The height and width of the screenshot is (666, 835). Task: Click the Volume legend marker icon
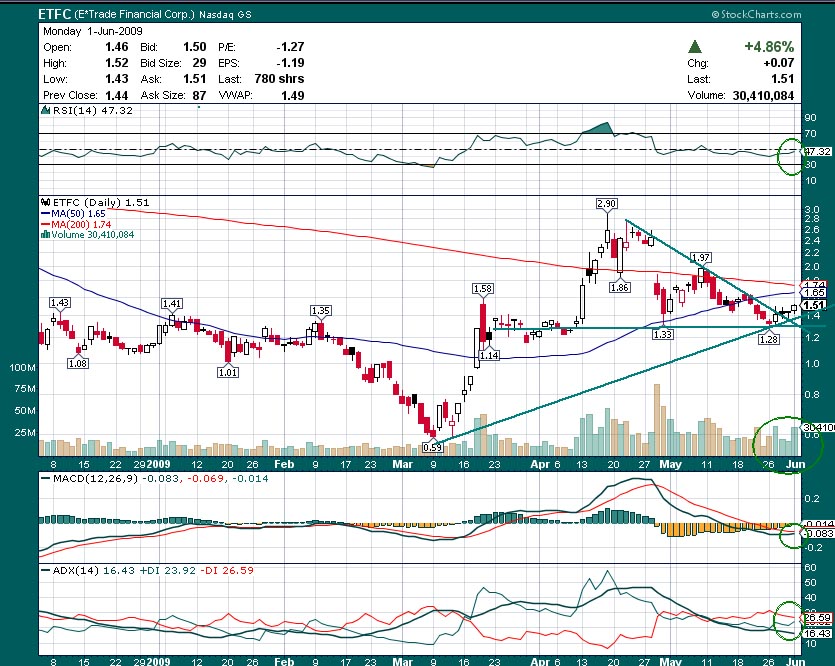pyautogui.click(x=45, y=236)
